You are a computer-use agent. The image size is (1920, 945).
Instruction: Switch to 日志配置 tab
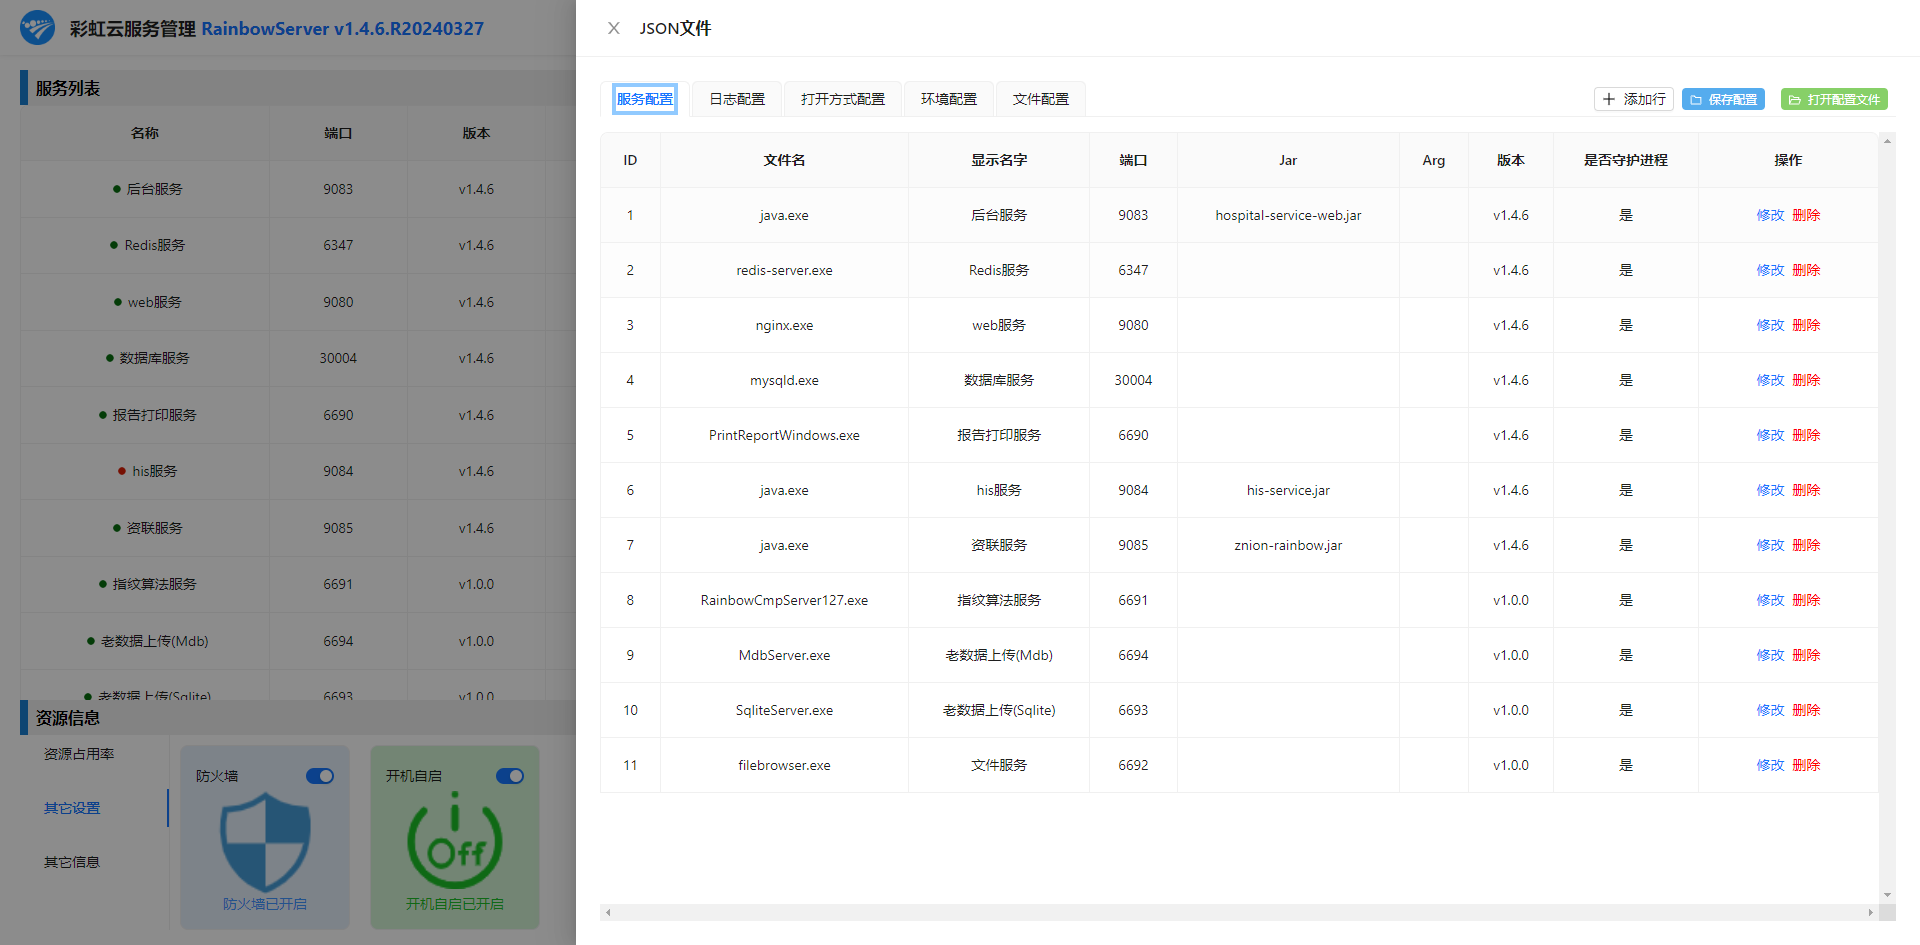tap(737, 99)
